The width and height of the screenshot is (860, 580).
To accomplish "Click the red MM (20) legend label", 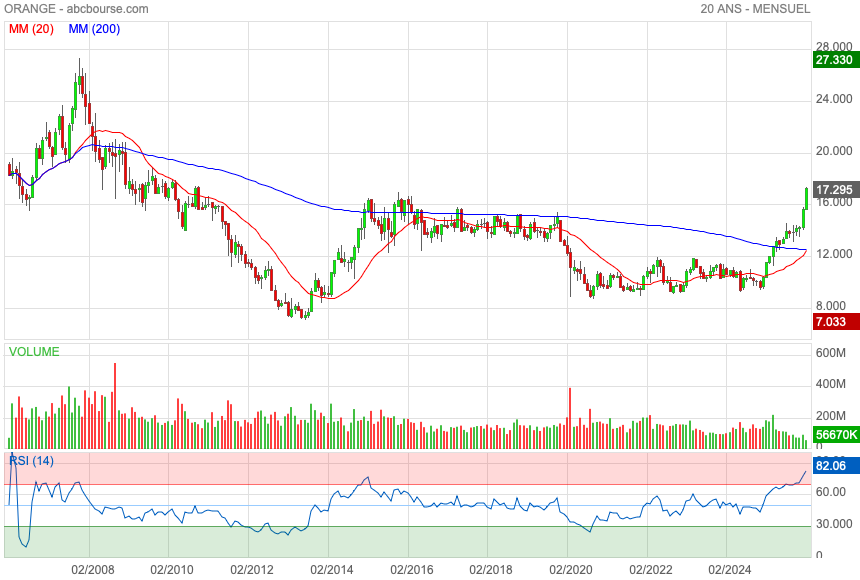I will 31,29.
